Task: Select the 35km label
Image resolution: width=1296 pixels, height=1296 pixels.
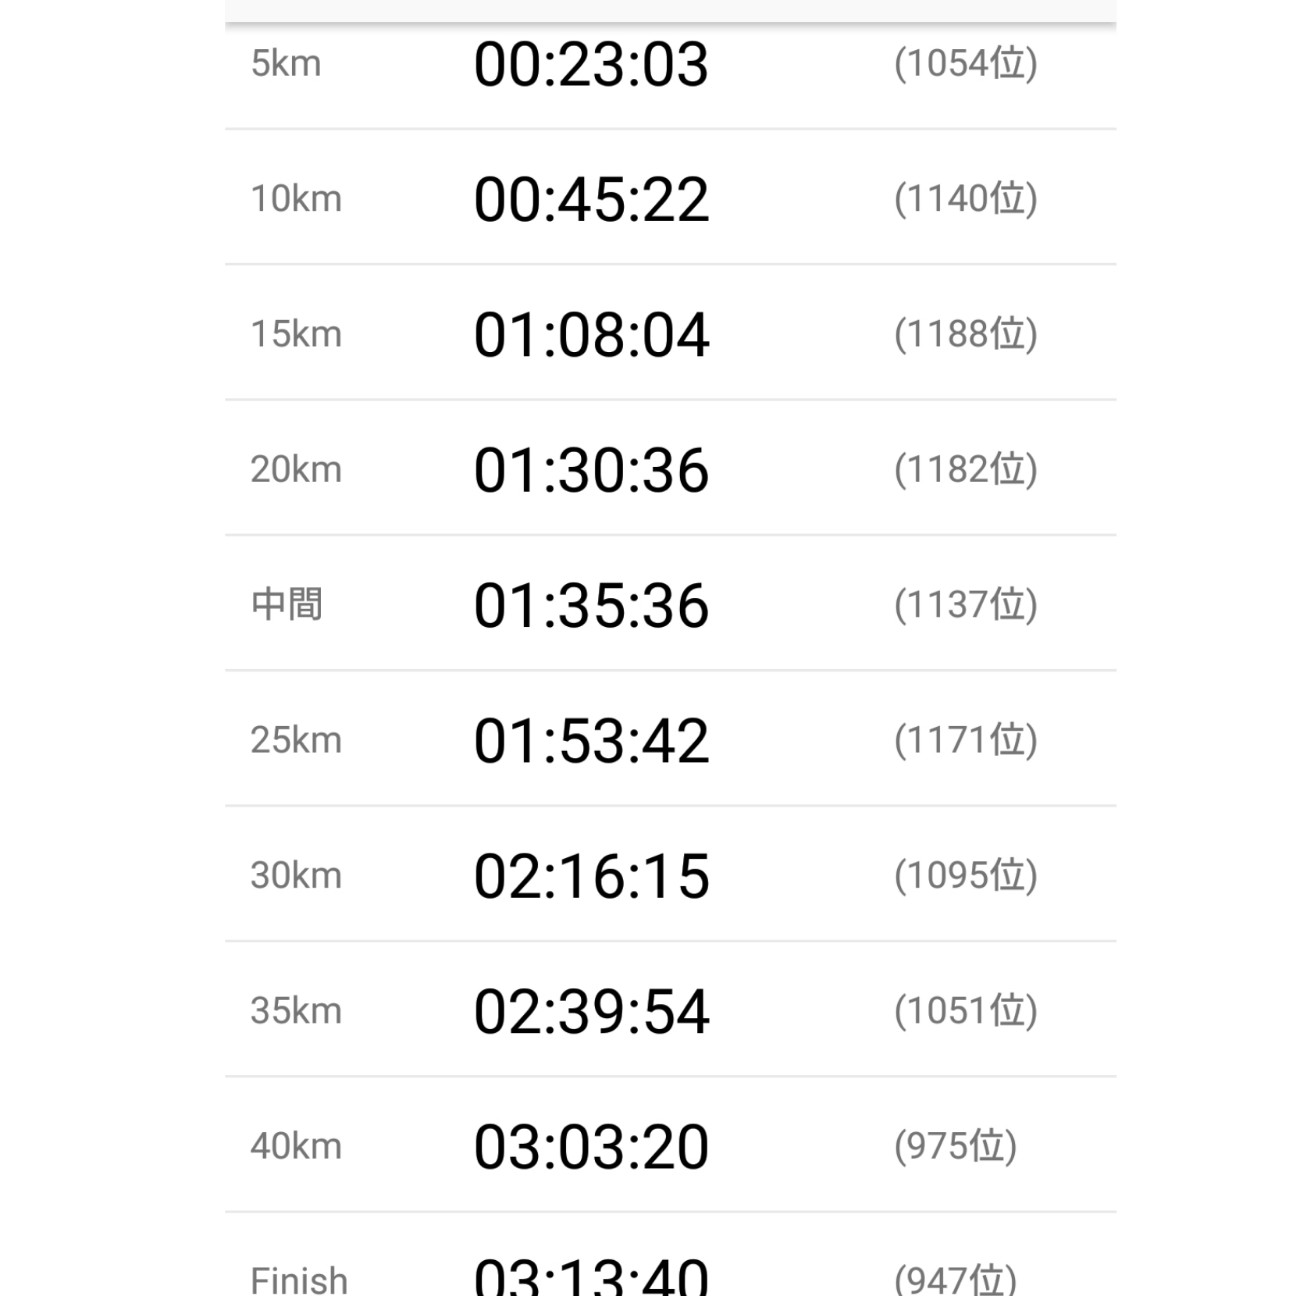Action: pos(296,1011)
